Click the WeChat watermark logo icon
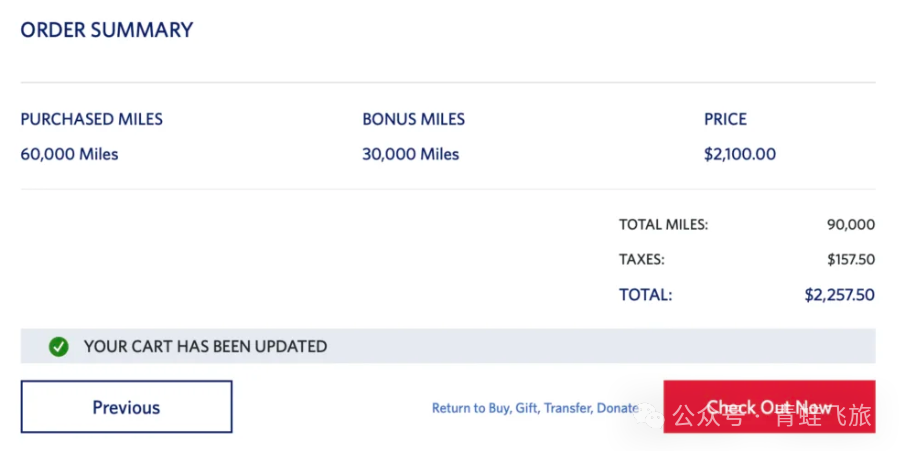 click(x=654, y=413)
